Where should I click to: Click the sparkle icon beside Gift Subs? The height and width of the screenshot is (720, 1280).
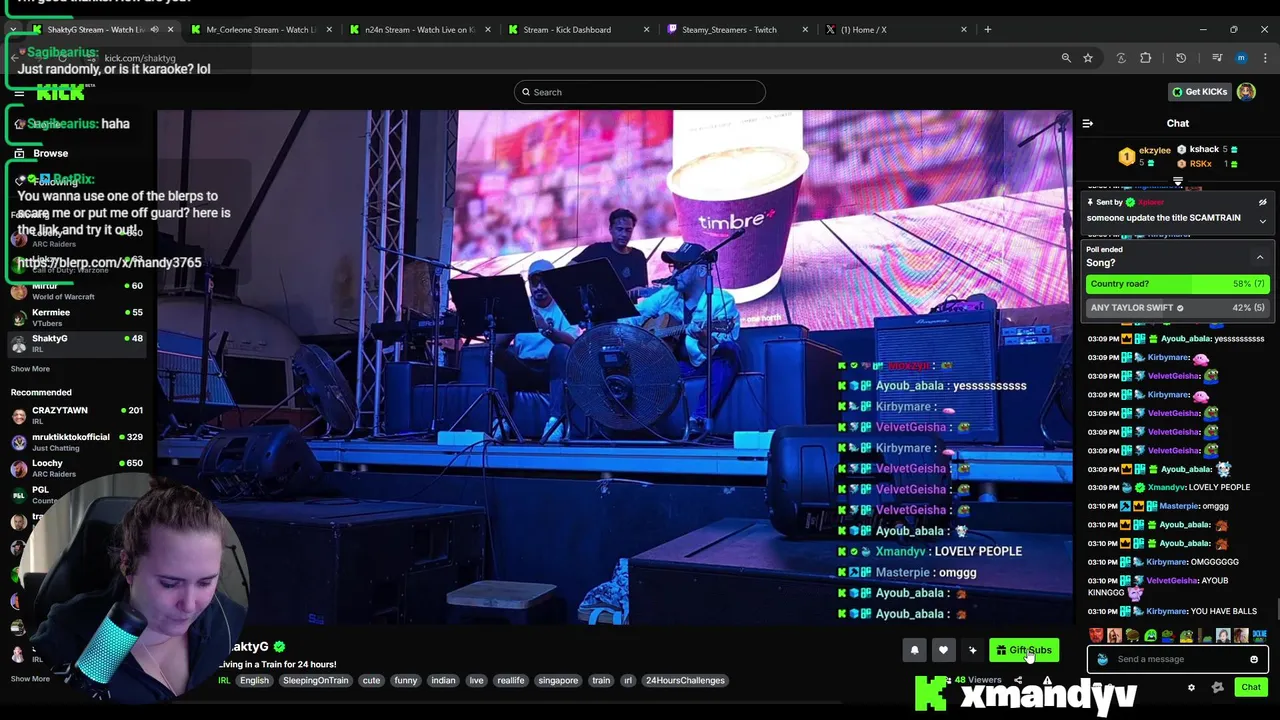(972, 650)
